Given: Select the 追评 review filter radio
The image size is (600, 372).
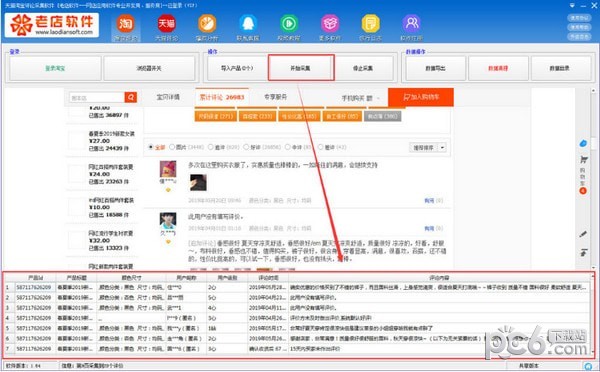Looking at the screenshot, I should pyautogui.click(x=210, y=147).
